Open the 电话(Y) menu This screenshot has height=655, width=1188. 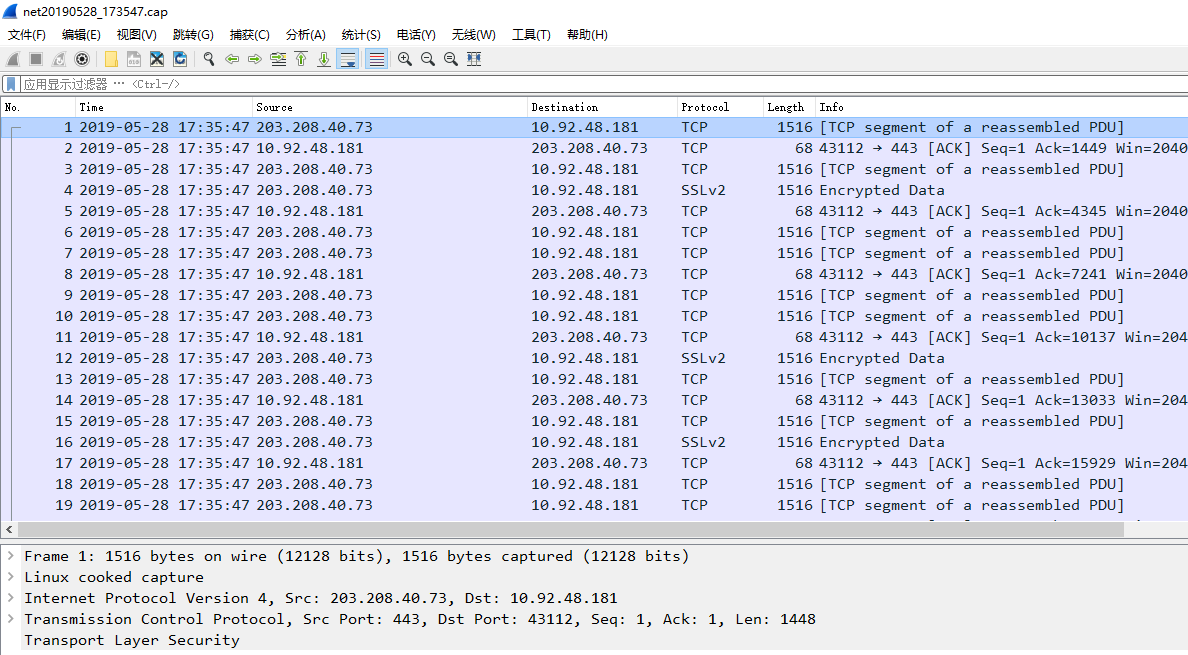416,35
